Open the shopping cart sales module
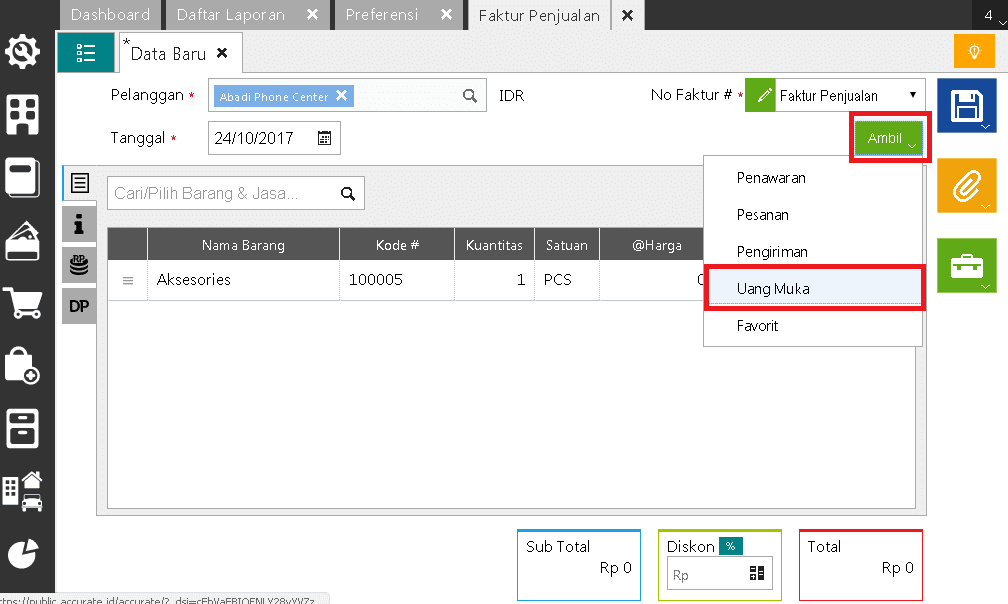Viewport: 1008px width, 604px height. [x=23, y=302]
